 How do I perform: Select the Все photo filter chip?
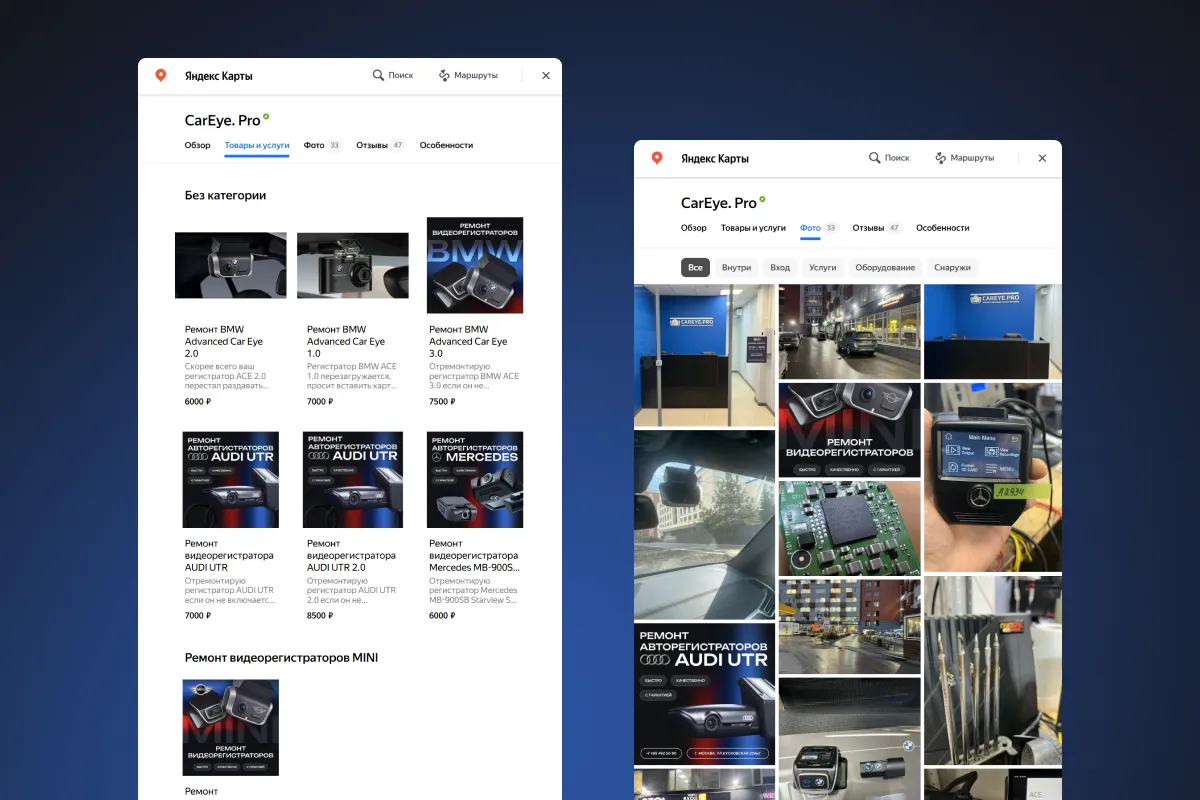point(695,267)
